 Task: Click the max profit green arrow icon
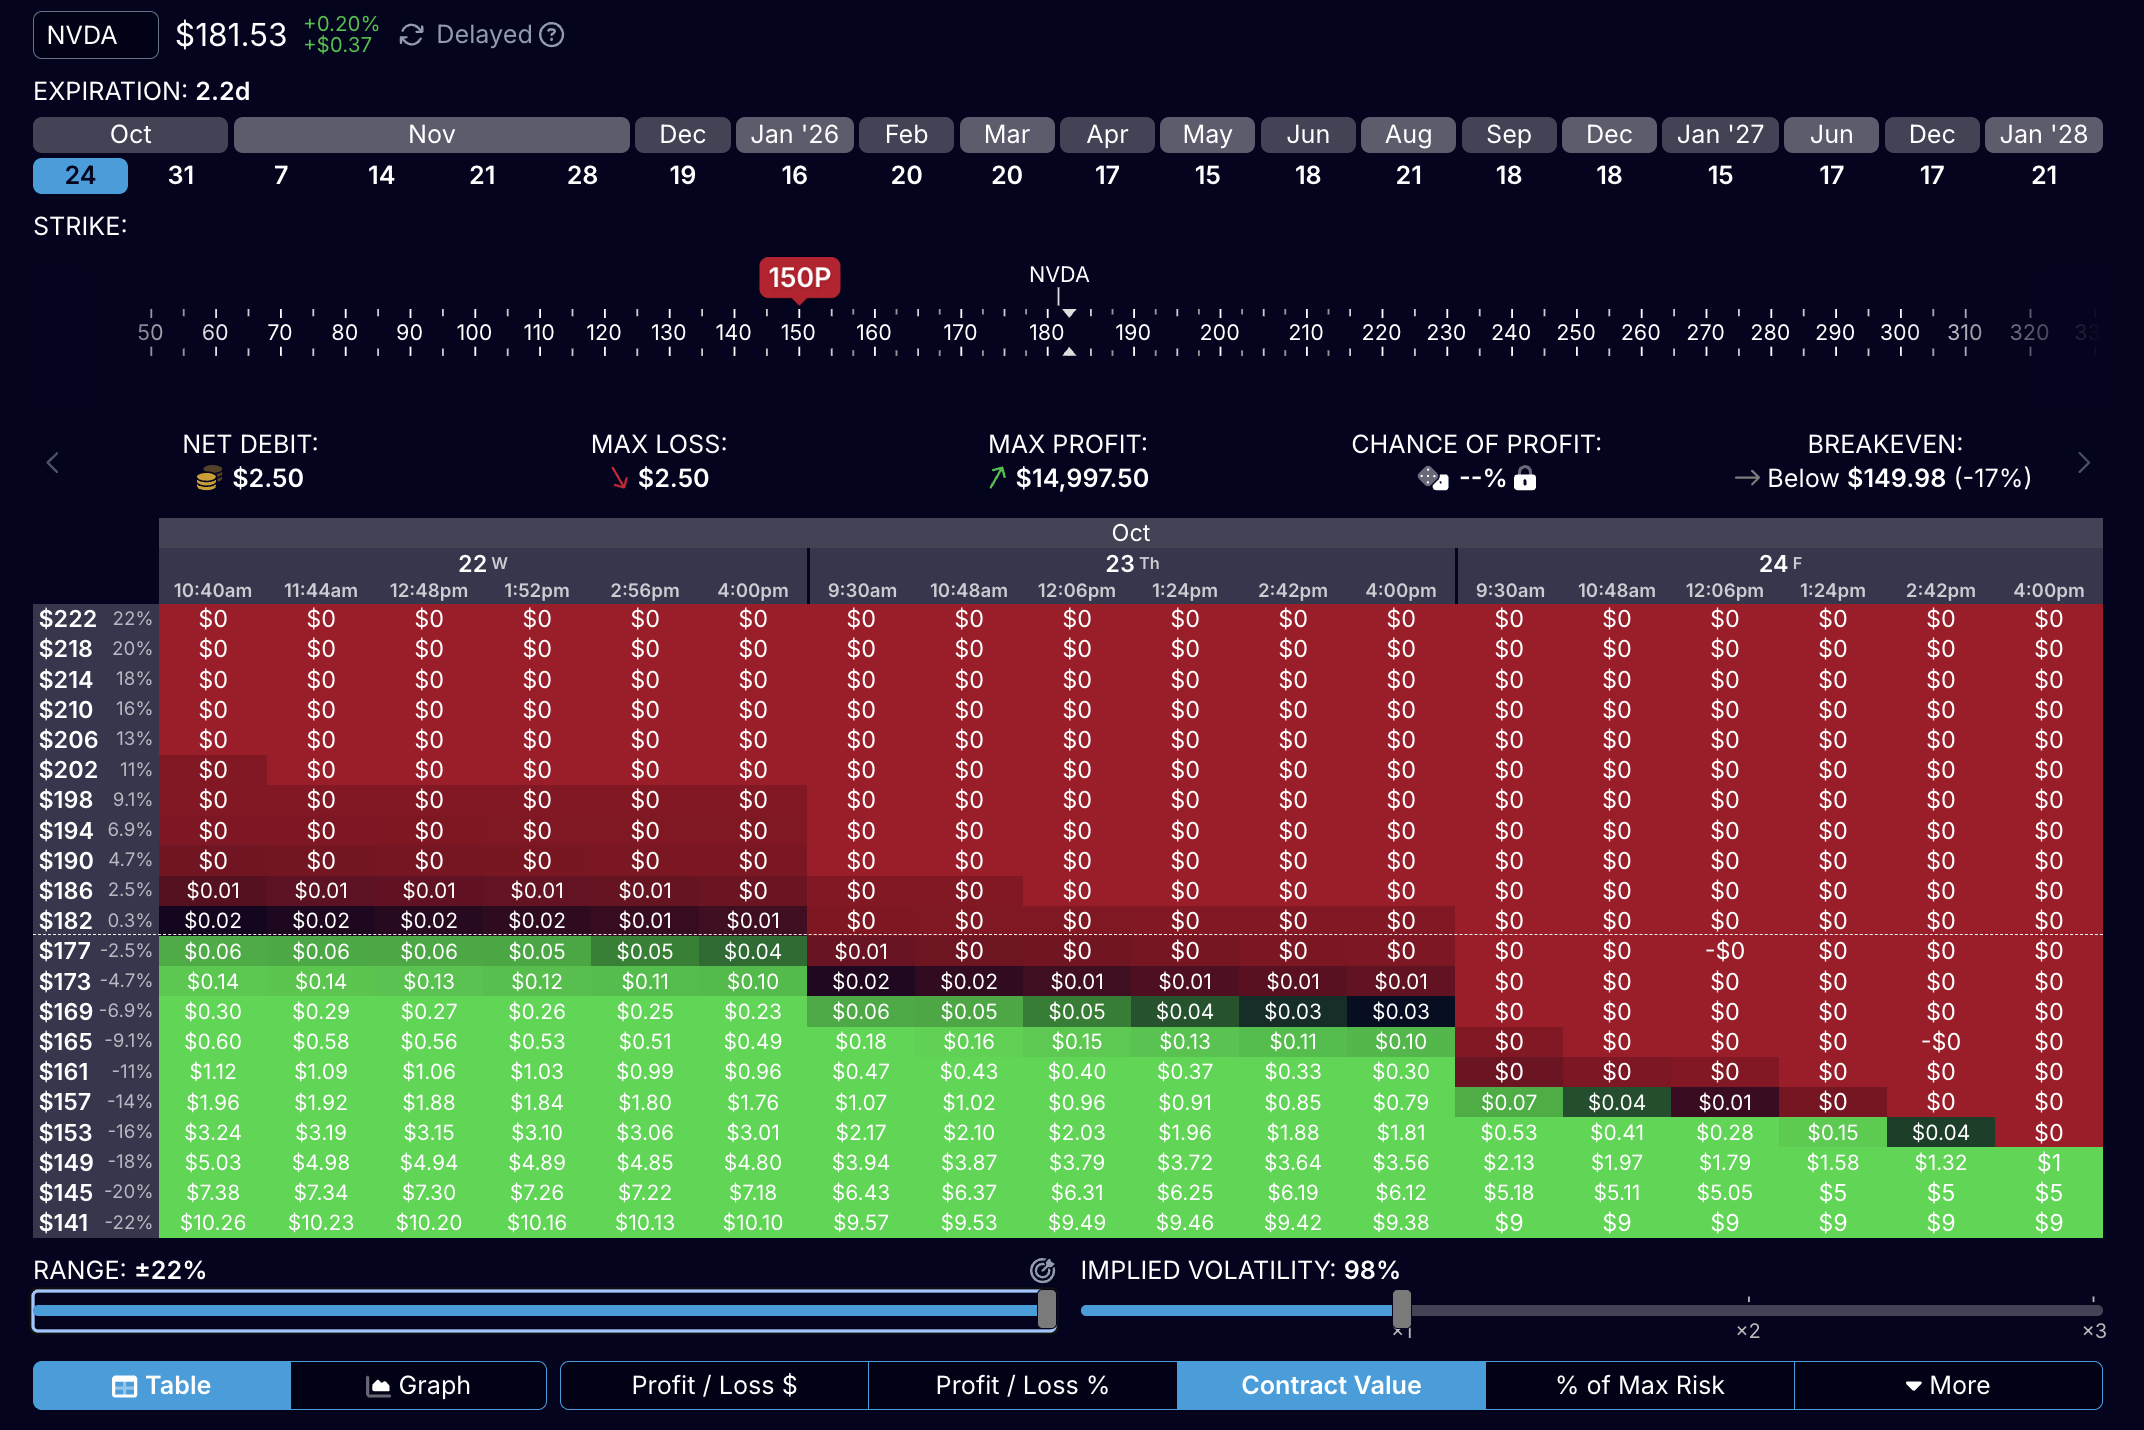pyautogui.click(x=997, y=479)
